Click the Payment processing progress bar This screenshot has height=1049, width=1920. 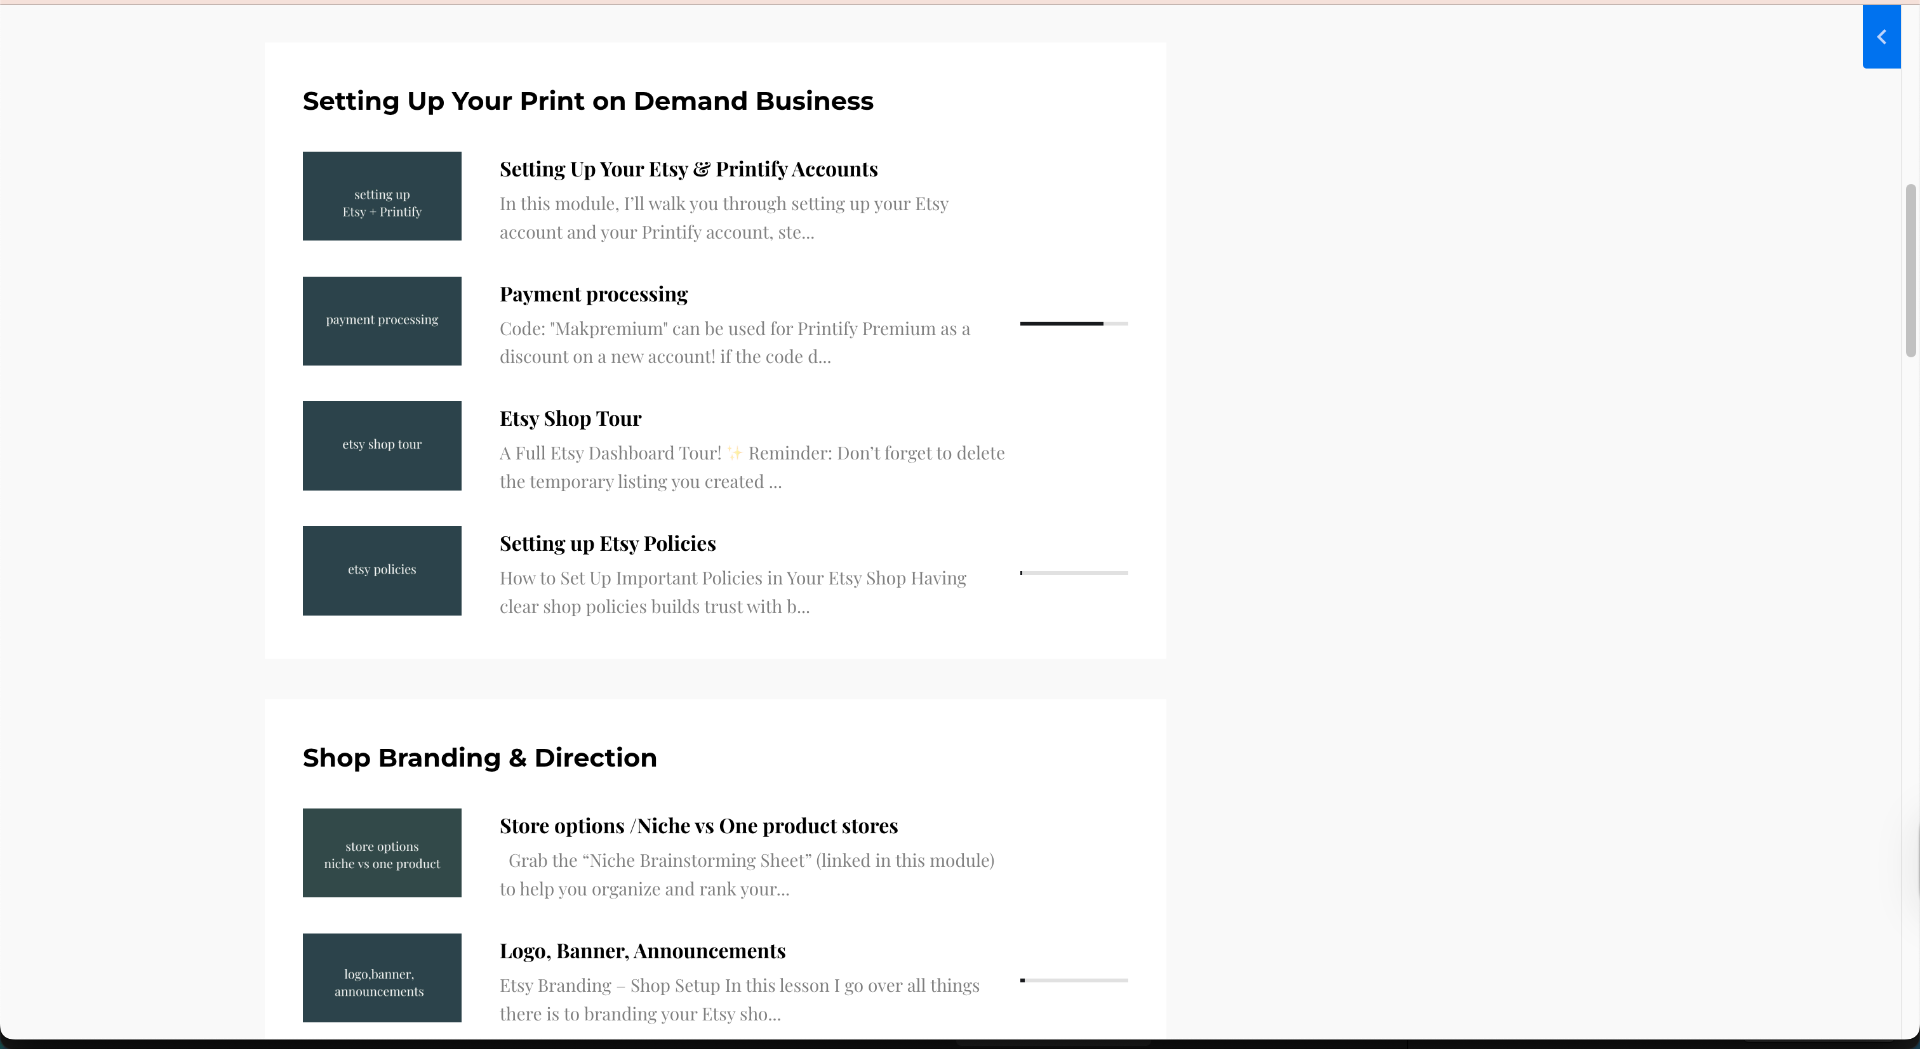[x=1072, y=324]
